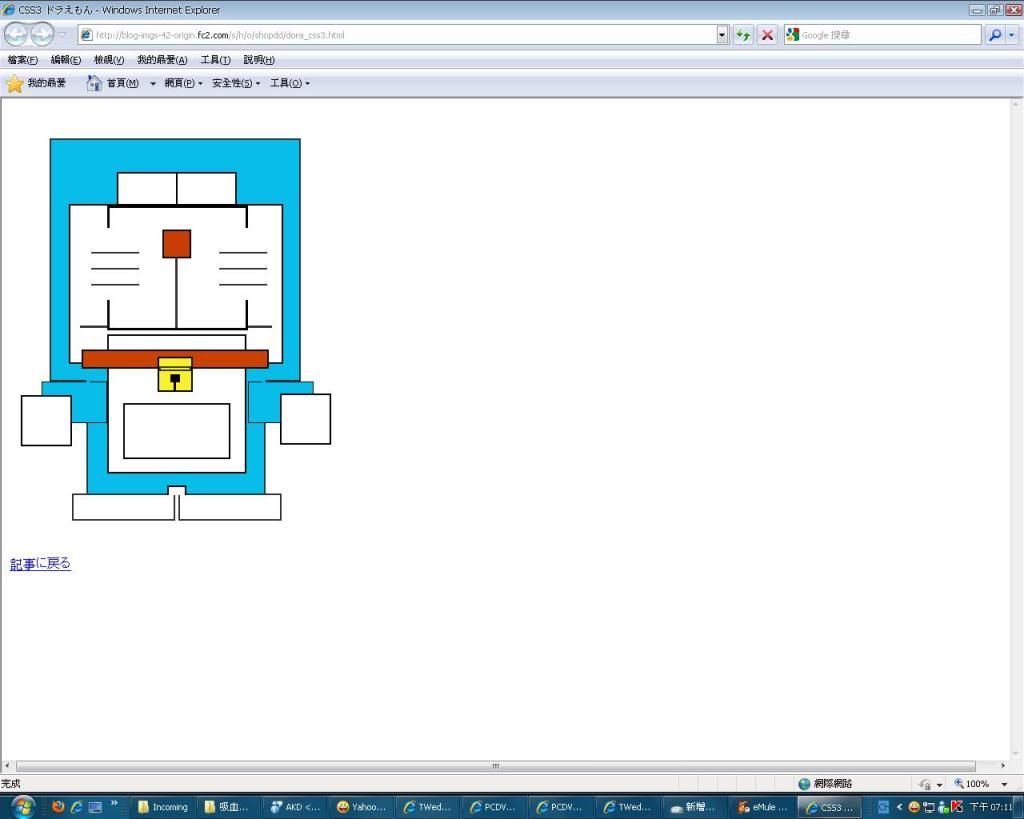
Task: Go forward using the Forward arrow button
Action: pyautogui.click(x=42, y=35)
